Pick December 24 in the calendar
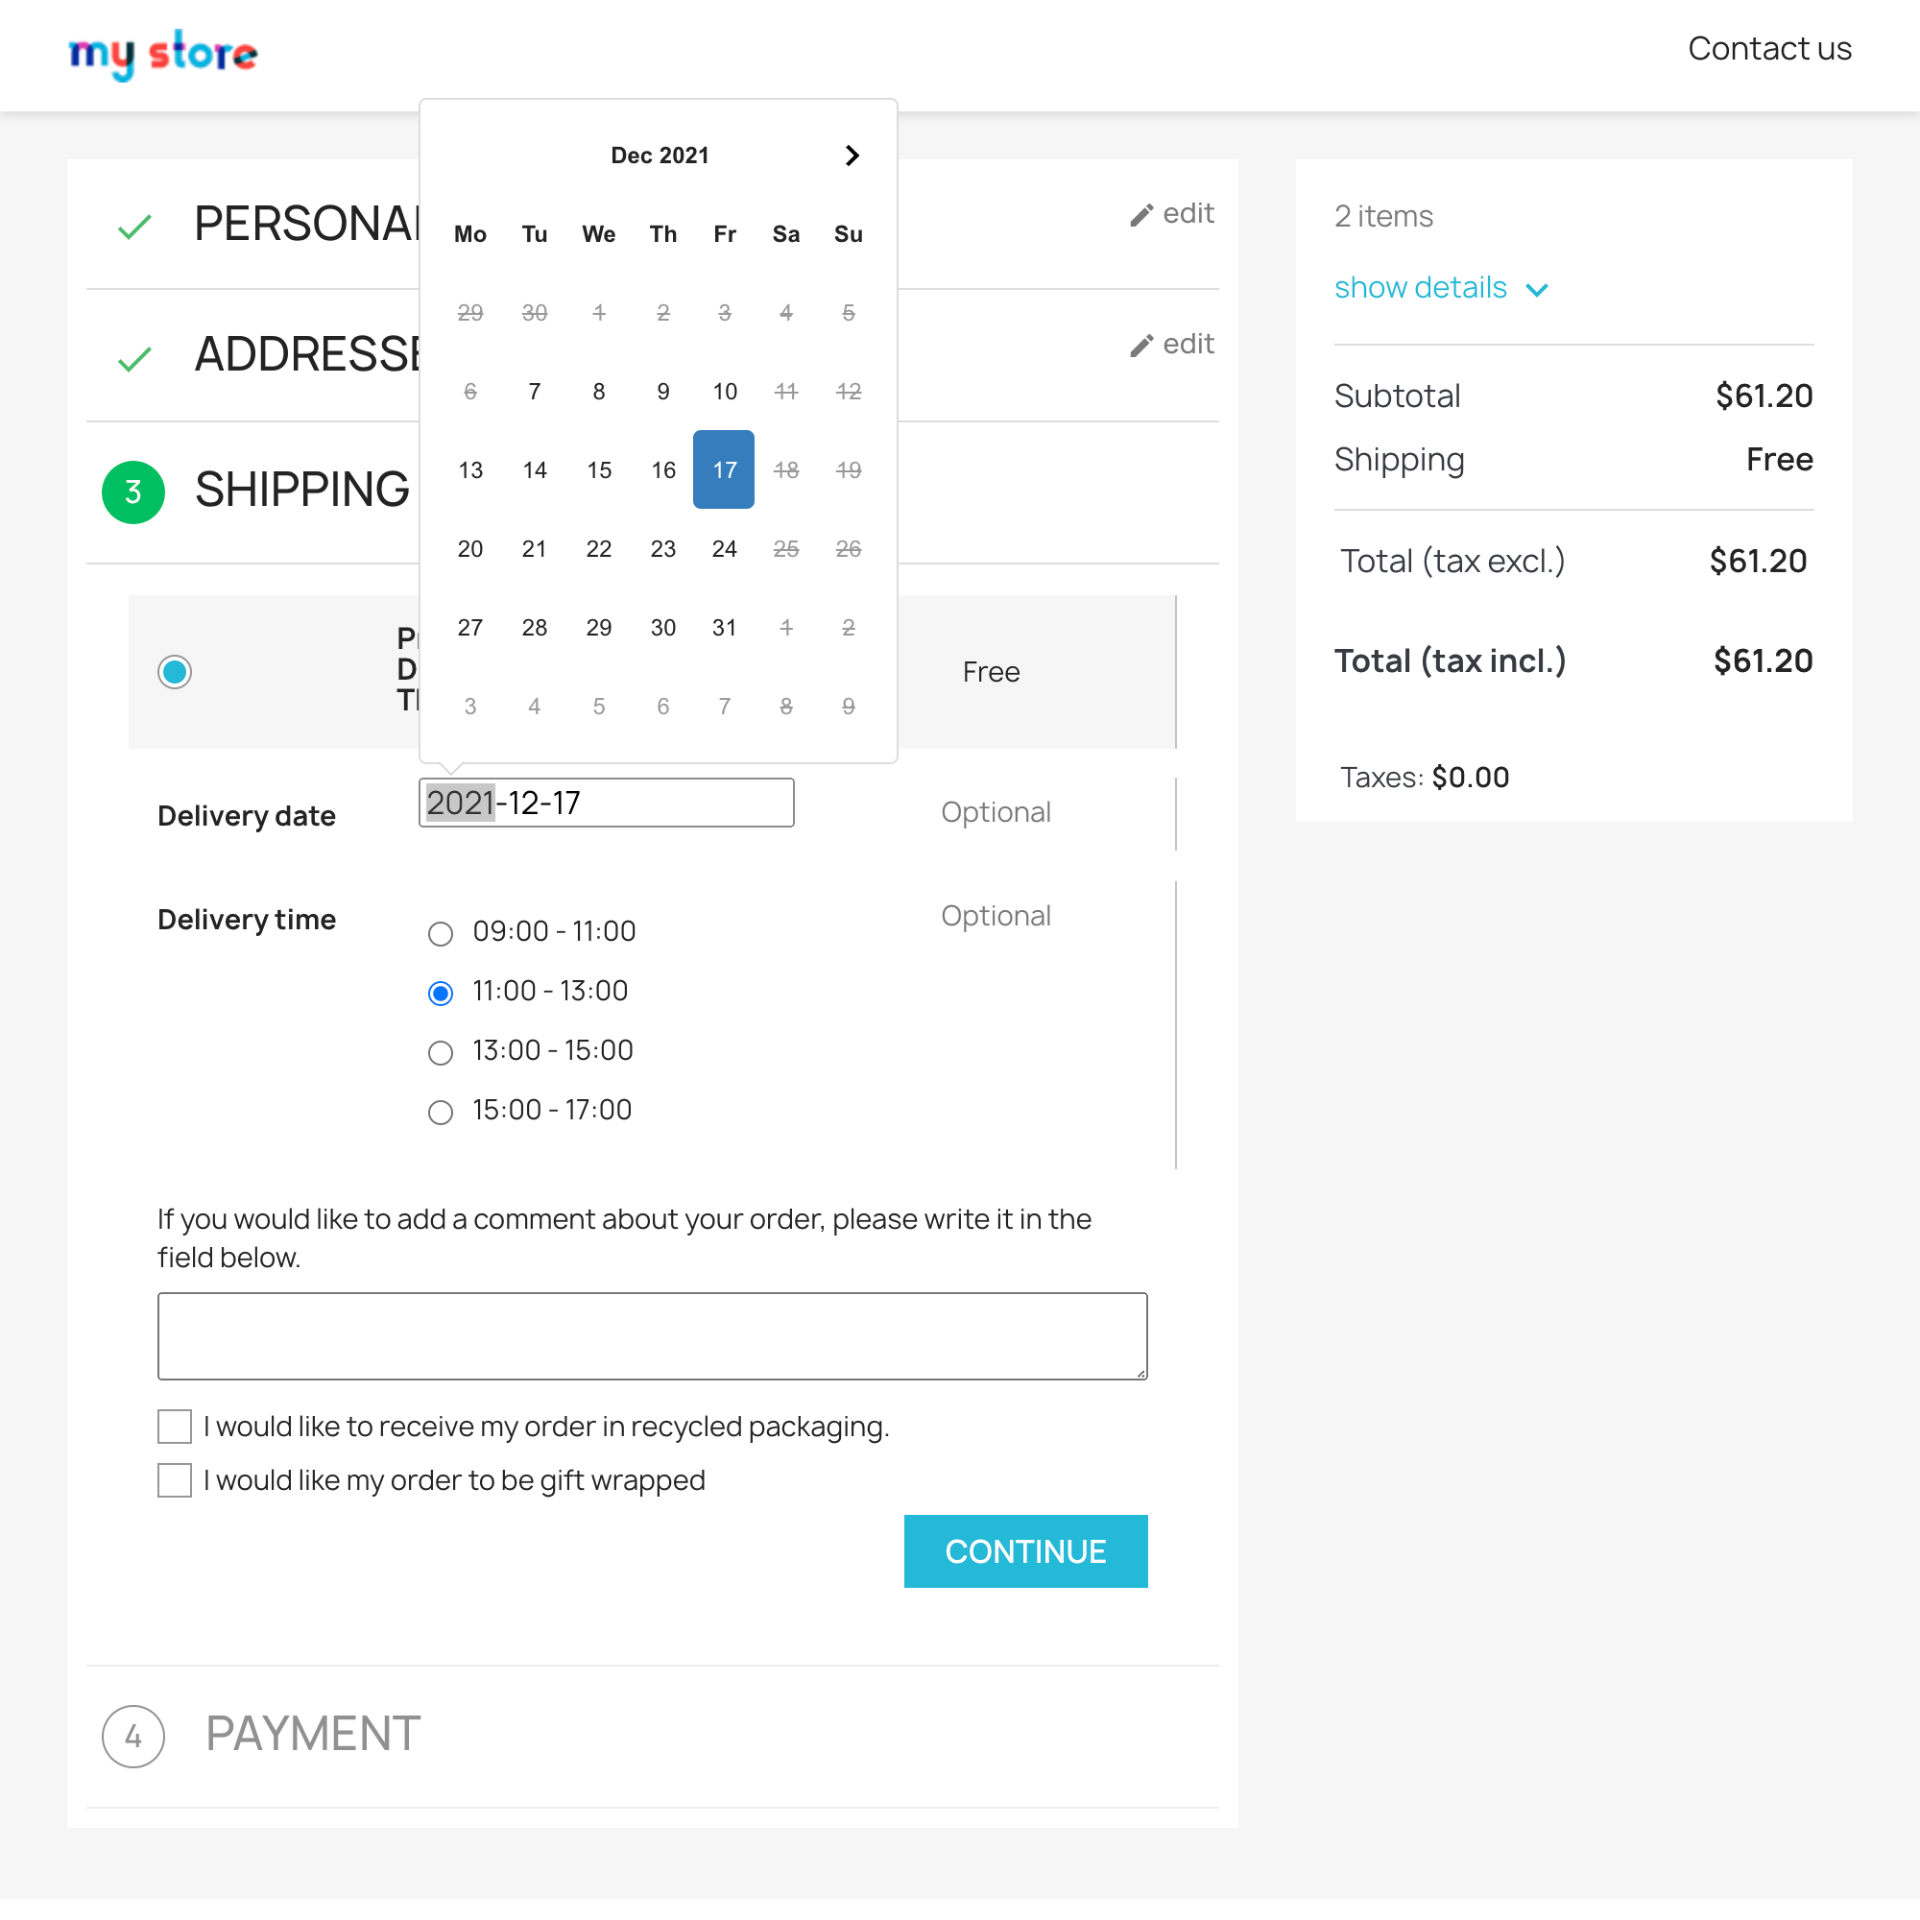Viewport: 1920px width, 1920px height. click(x=724, y=549)
